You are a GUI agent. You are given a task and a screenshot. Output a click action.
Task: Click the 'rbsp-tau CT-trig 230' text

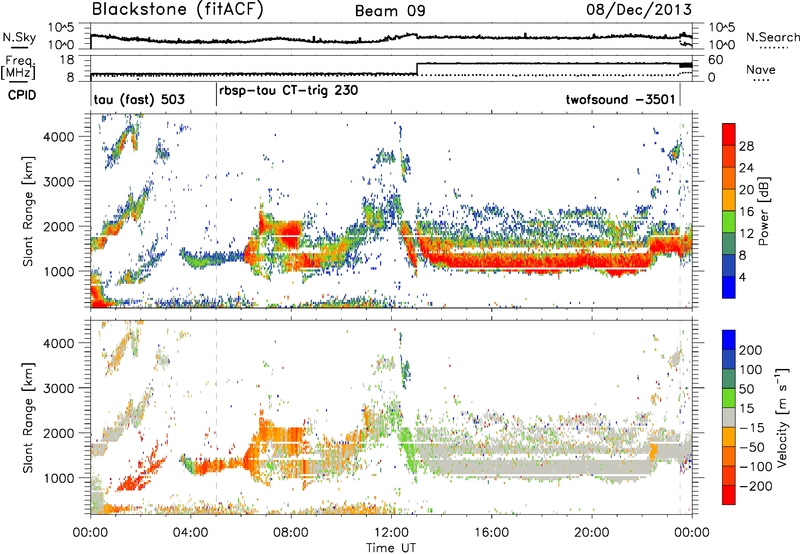click(289, 91)
